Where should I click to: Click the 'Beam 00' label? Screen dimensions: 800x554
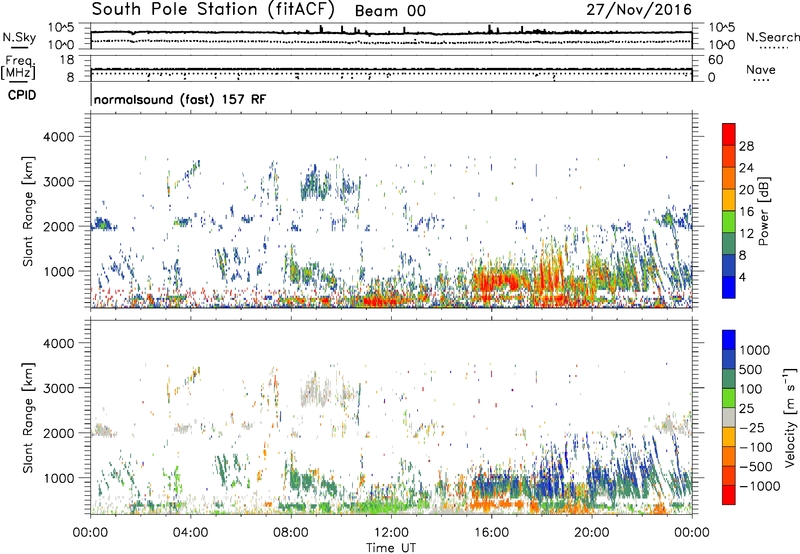[390, 11]
